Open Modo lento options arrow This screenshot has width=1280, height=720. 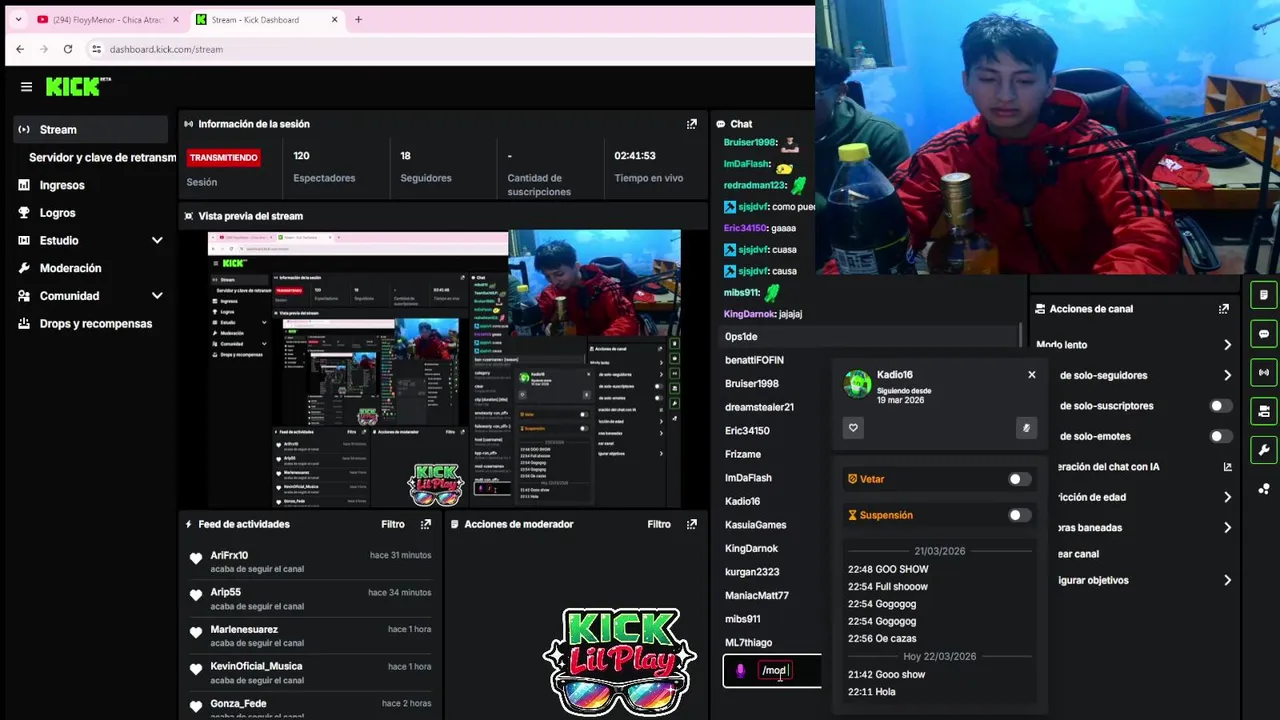pyautogui.click(x=1227, y=345)
